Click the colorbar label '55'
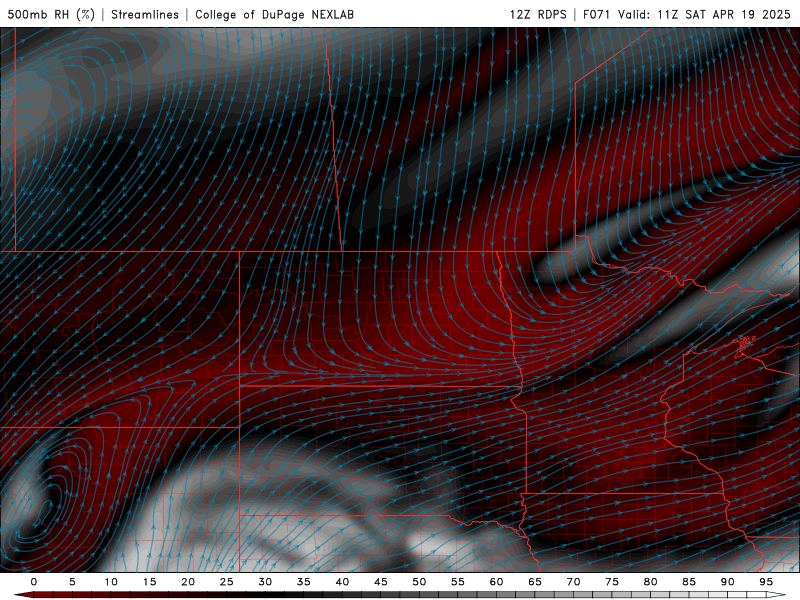The image size is (800, 600). [x=458, y=582]
